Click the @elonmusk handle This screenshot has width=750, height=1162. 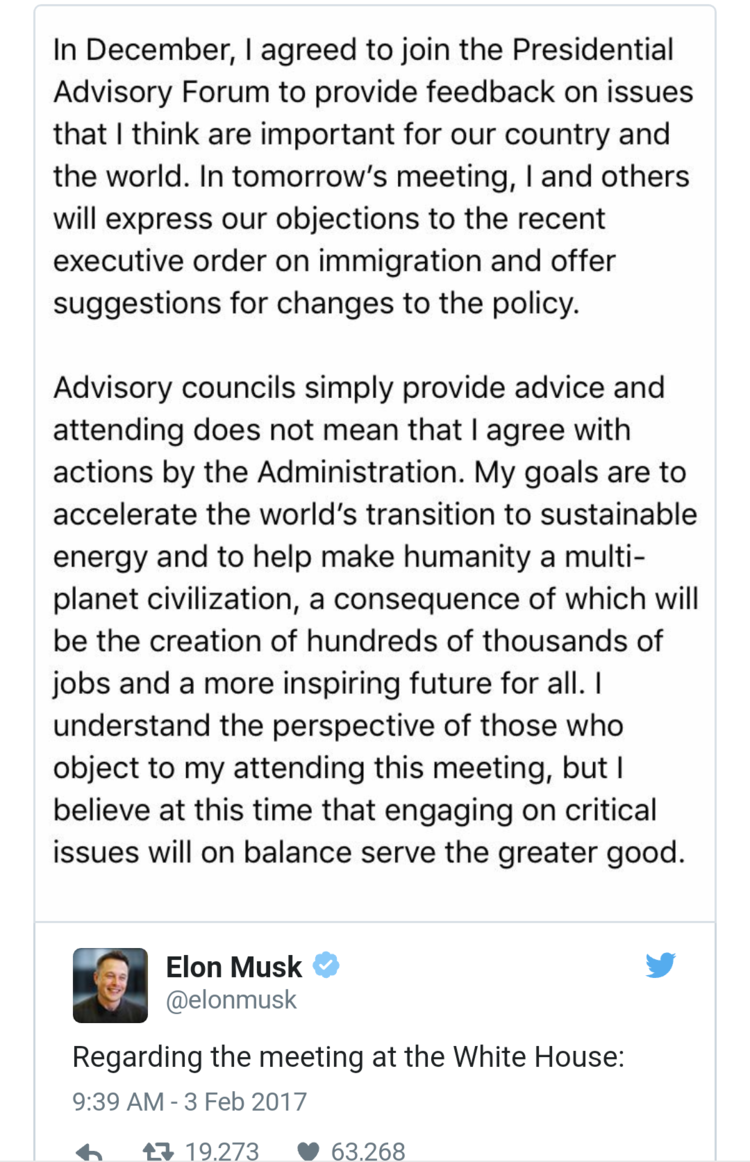[x=231, y=1000]
